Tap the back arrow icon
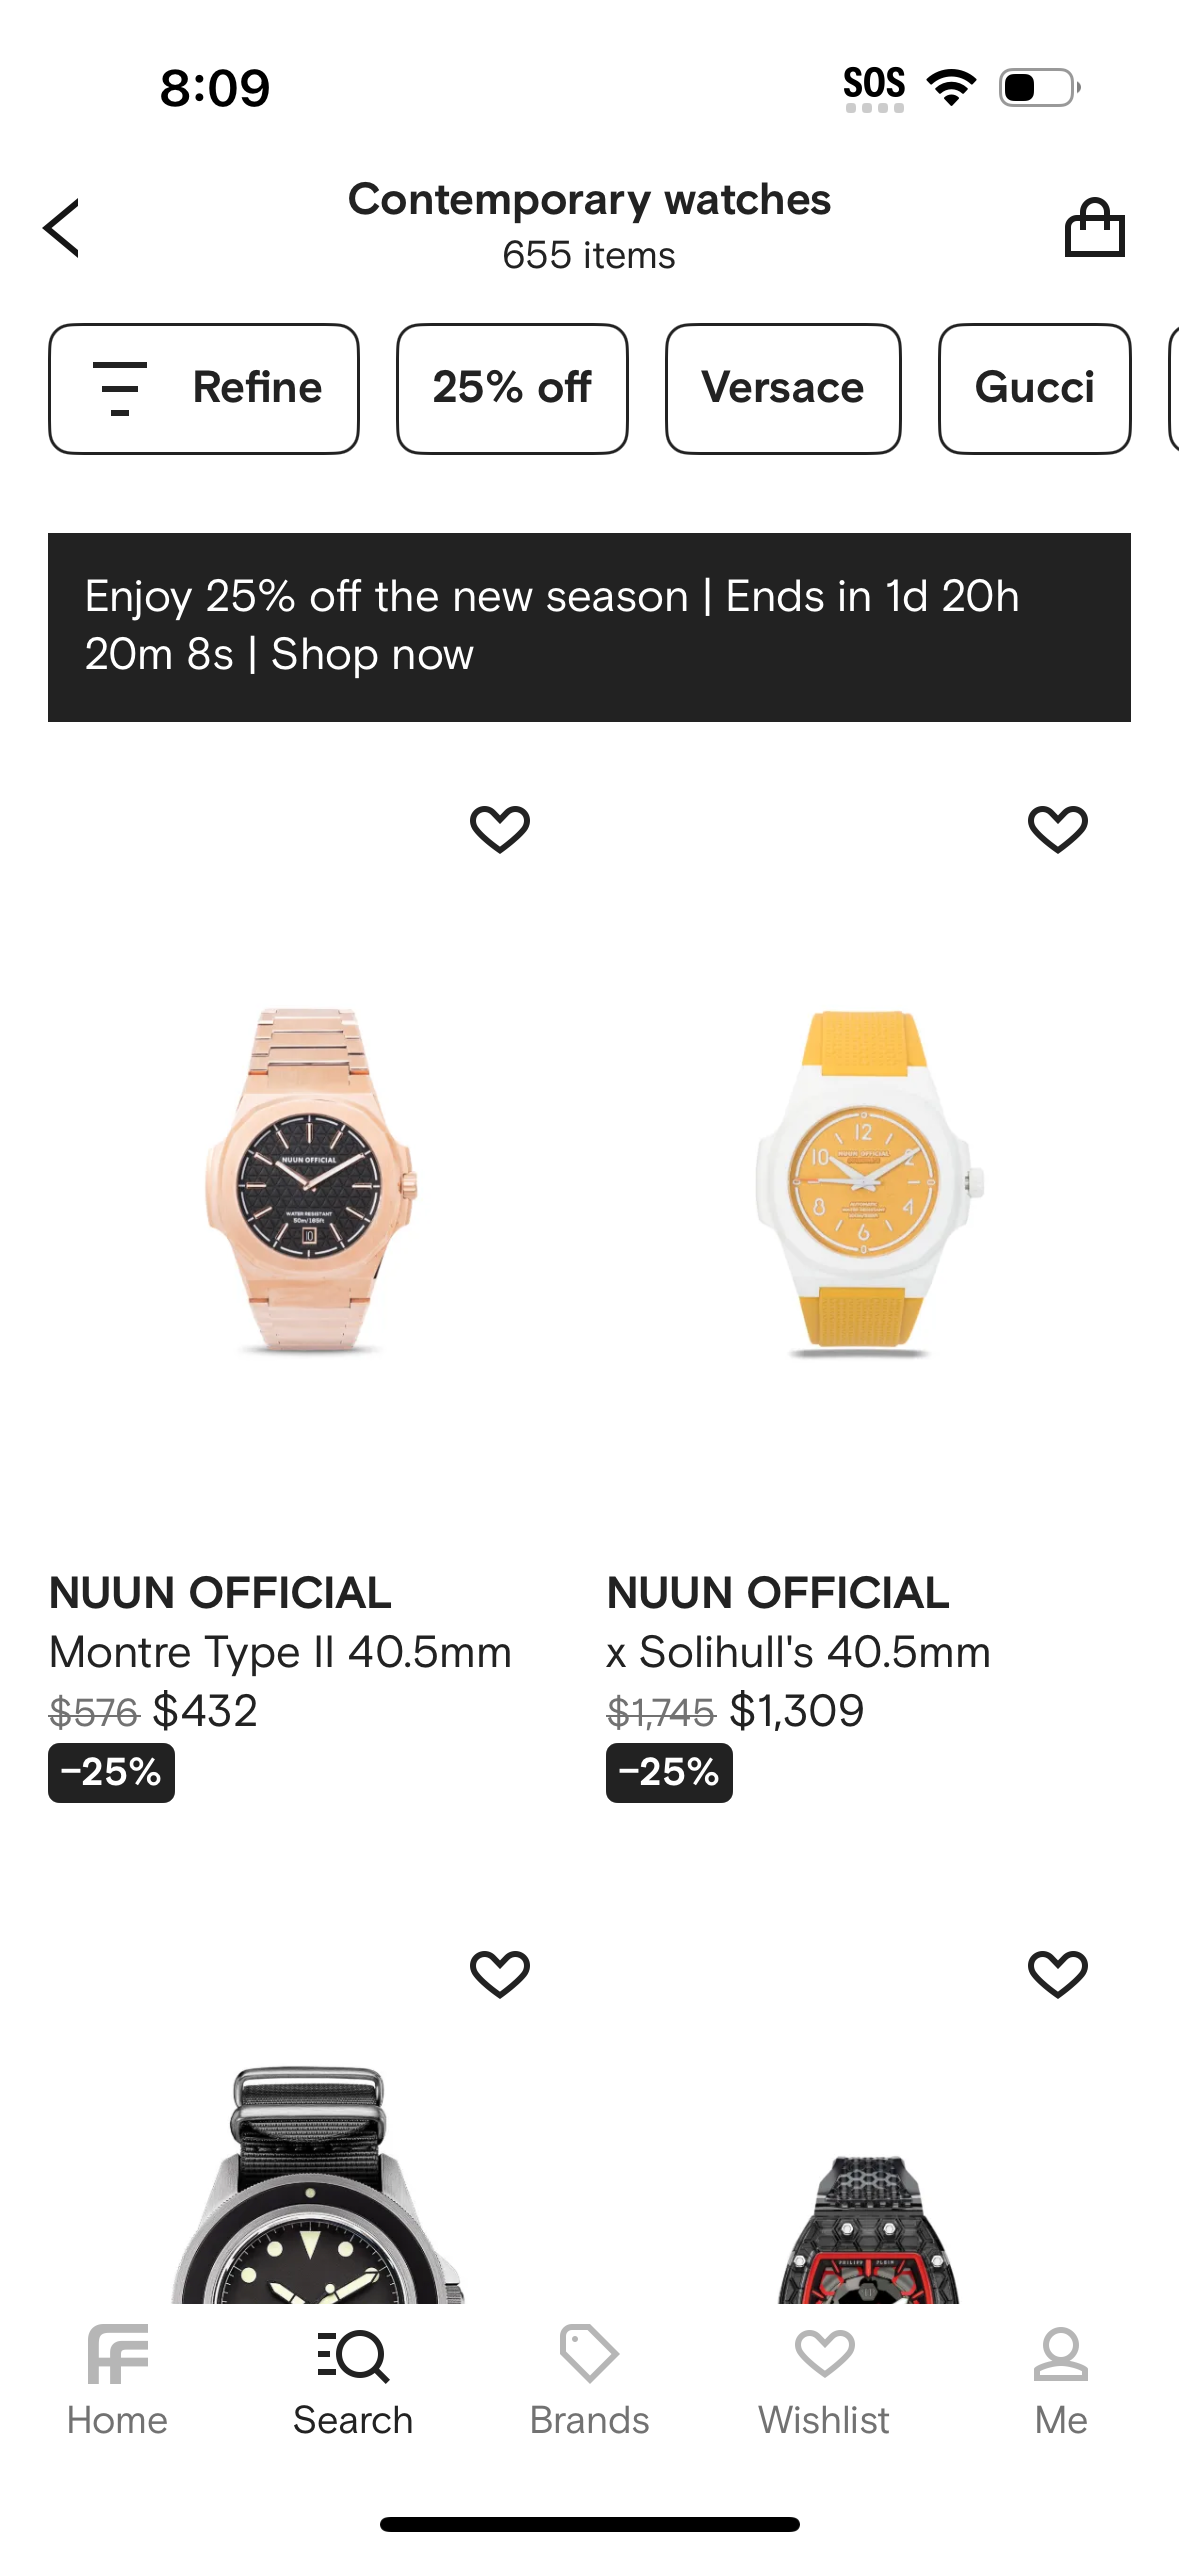 62,228
